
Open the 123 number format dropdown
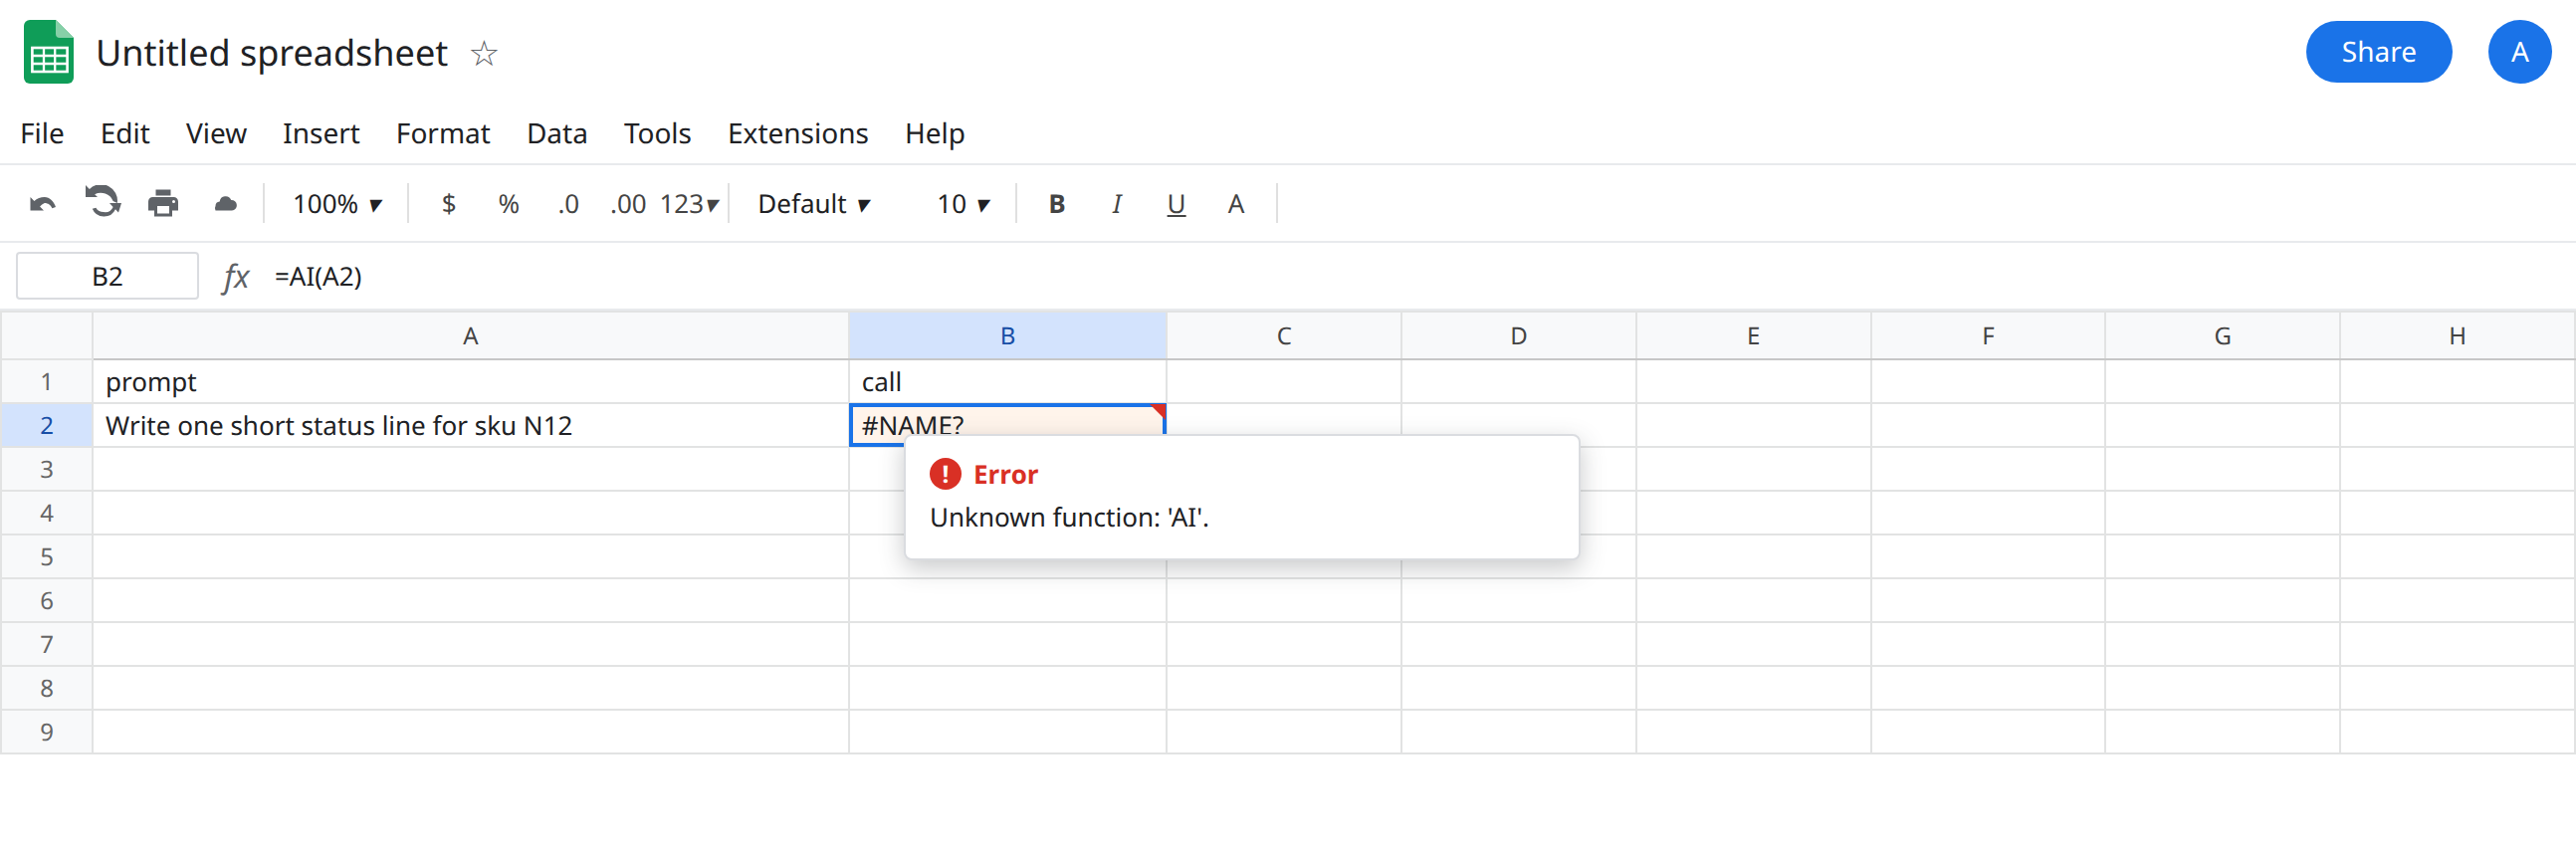(x=689, y=204)
